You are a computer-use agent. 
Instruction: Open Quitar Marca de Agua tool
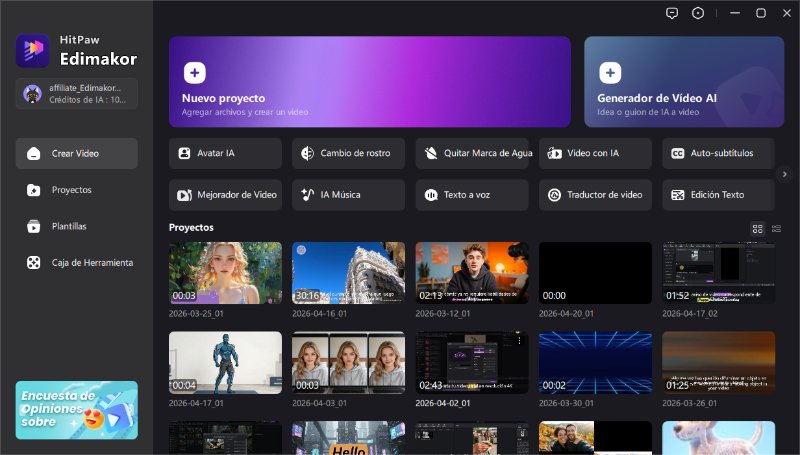pyautogui.click(x=471, y=153)
